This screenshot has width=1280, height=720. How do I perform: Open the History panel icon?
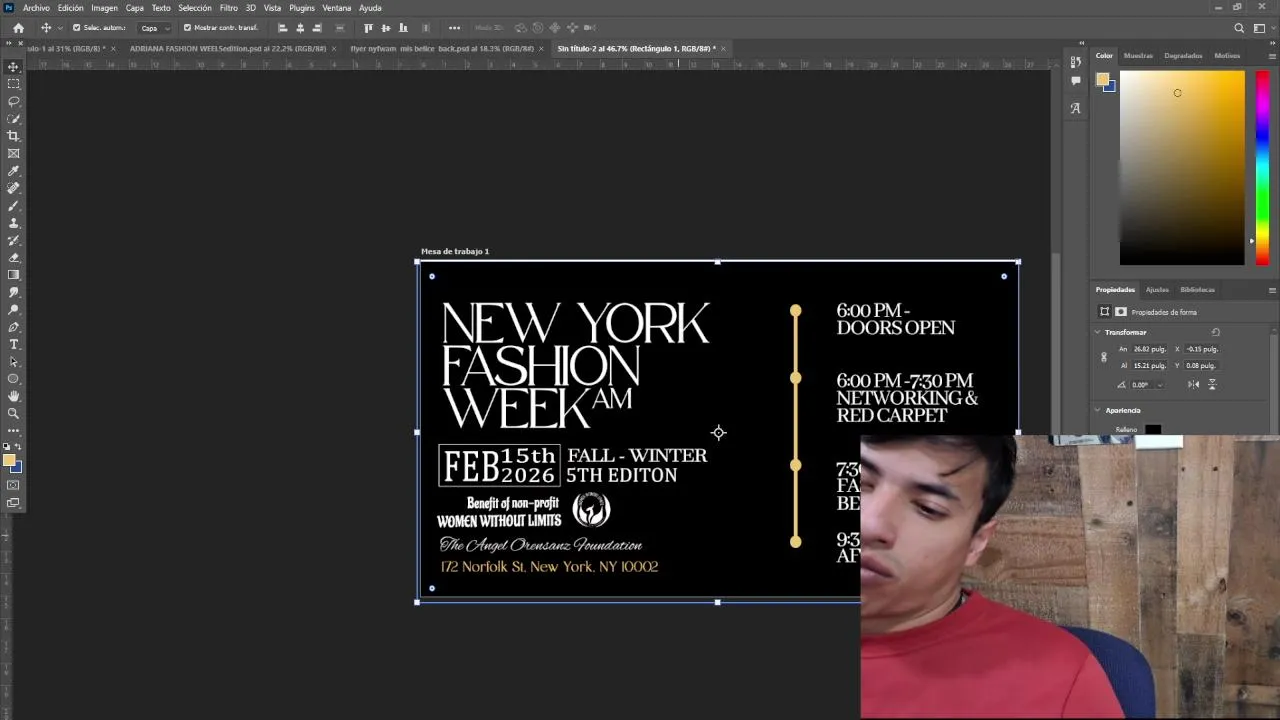tap(1075, 62)
